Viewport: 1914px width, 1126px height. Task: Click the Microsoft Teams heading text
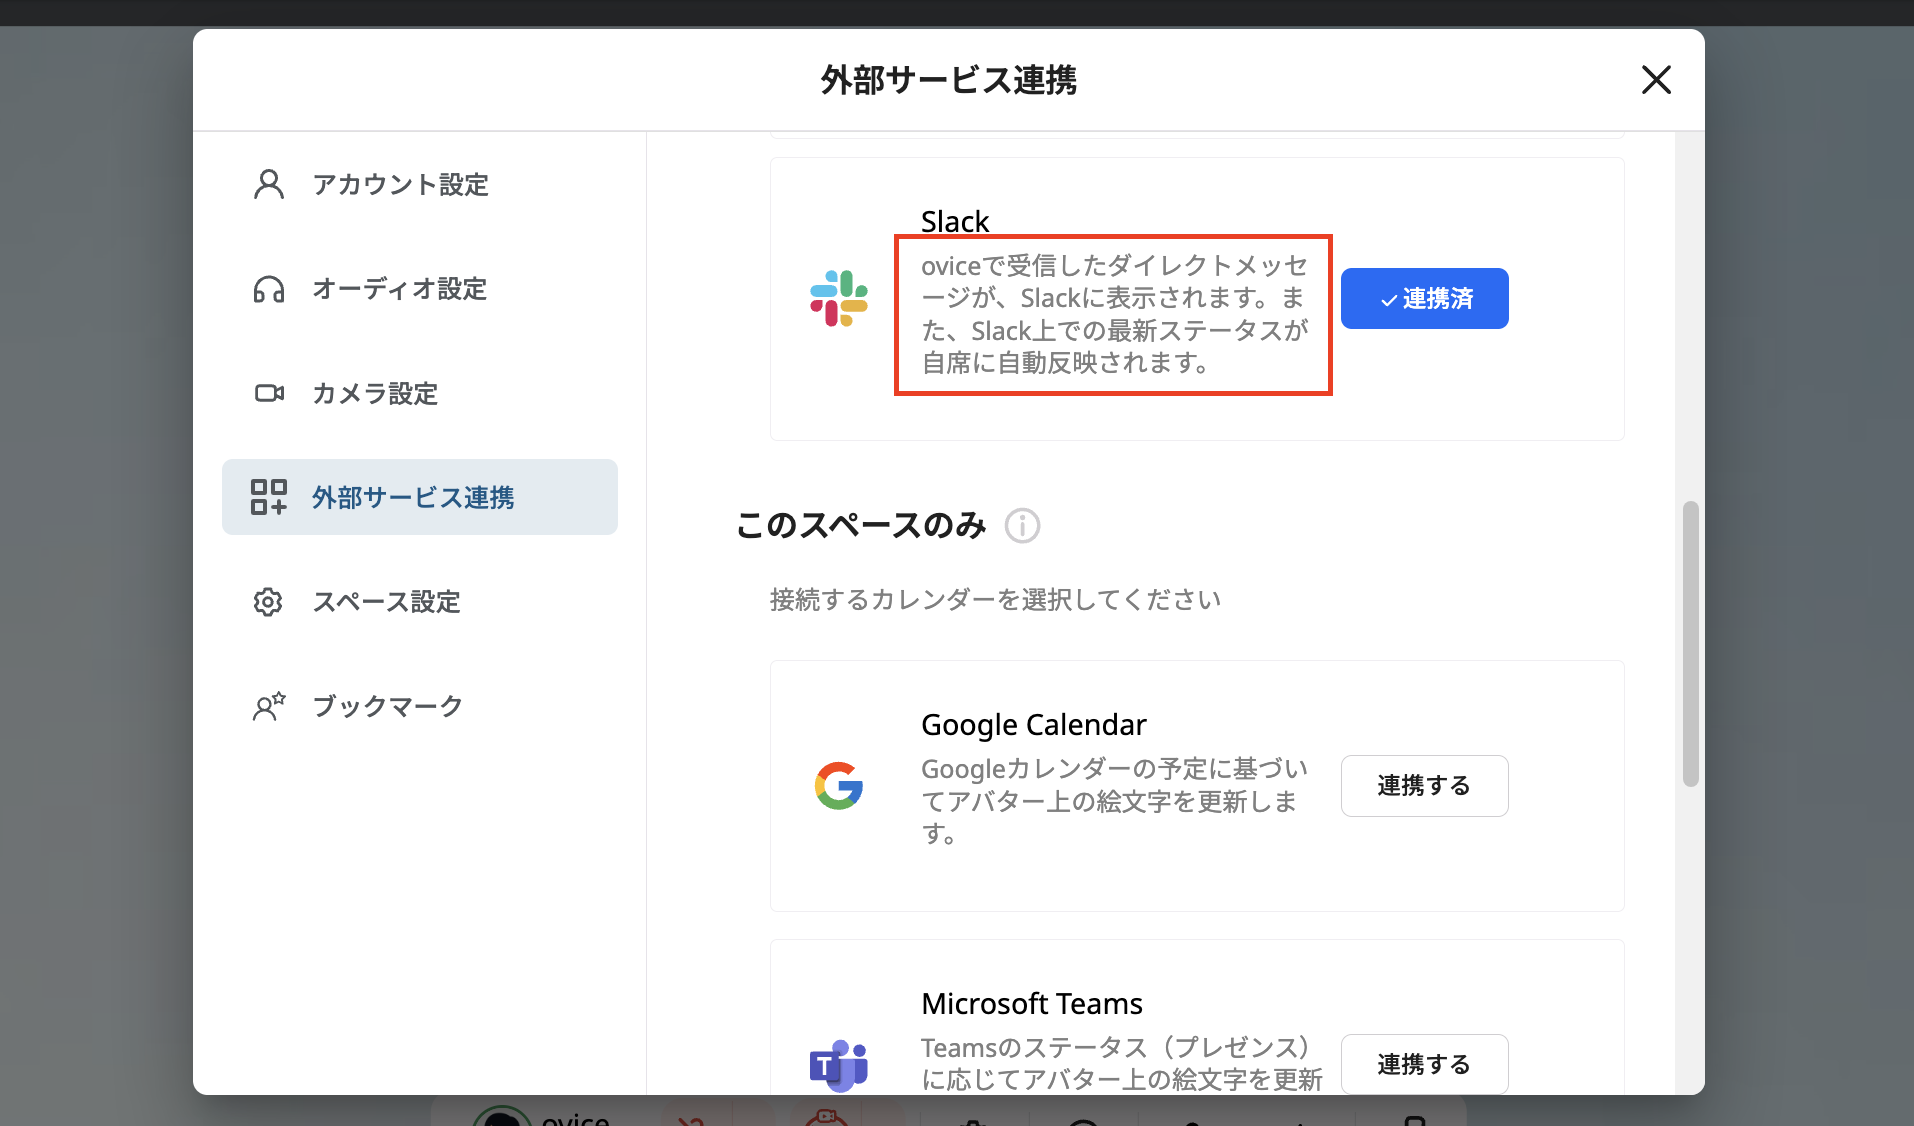pos(1032,1003)
